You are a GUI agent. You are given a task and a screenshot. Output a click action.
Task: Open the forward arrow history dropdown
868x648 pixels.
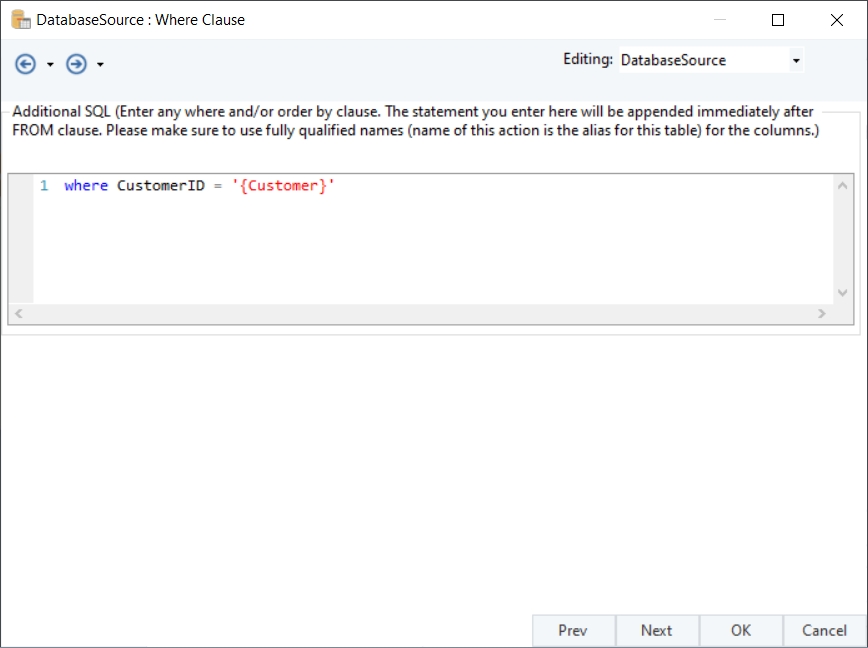tap(100, 65)
